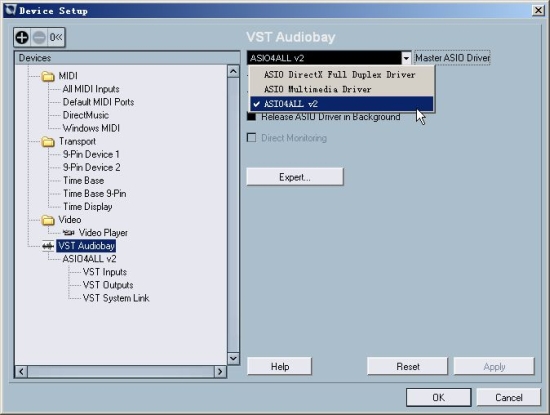The image size is (550, 415).
Task: Select DirectMusic tree item
Action: 86,115
